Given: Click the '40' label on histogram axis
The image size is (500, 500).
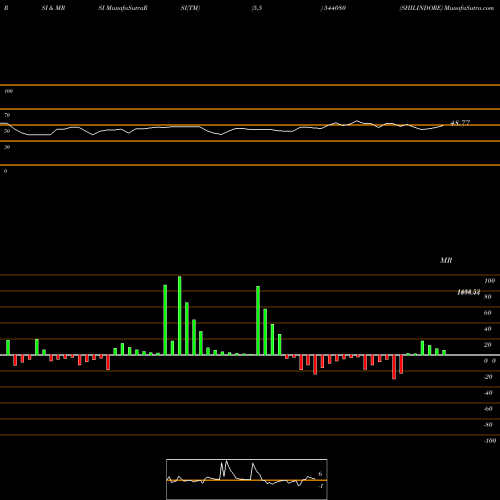Looking at the screenshot, I should pos(488,329).
